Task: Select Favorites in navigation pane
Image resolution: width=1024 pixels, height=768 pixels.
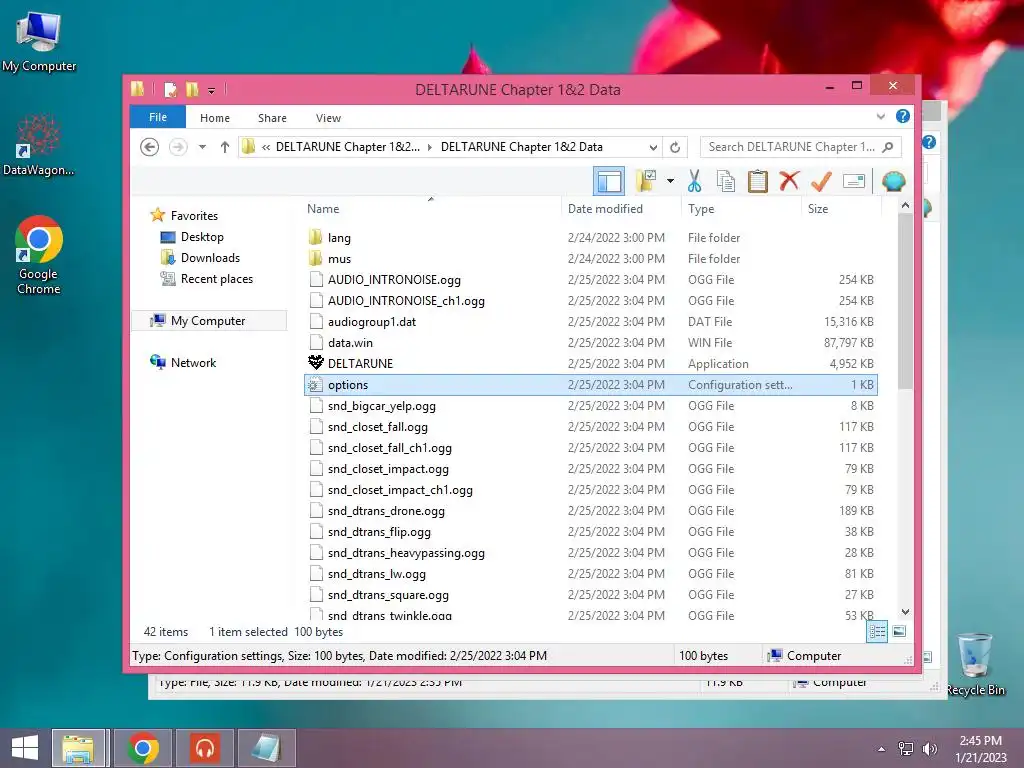Action: (x=194, y=216)
